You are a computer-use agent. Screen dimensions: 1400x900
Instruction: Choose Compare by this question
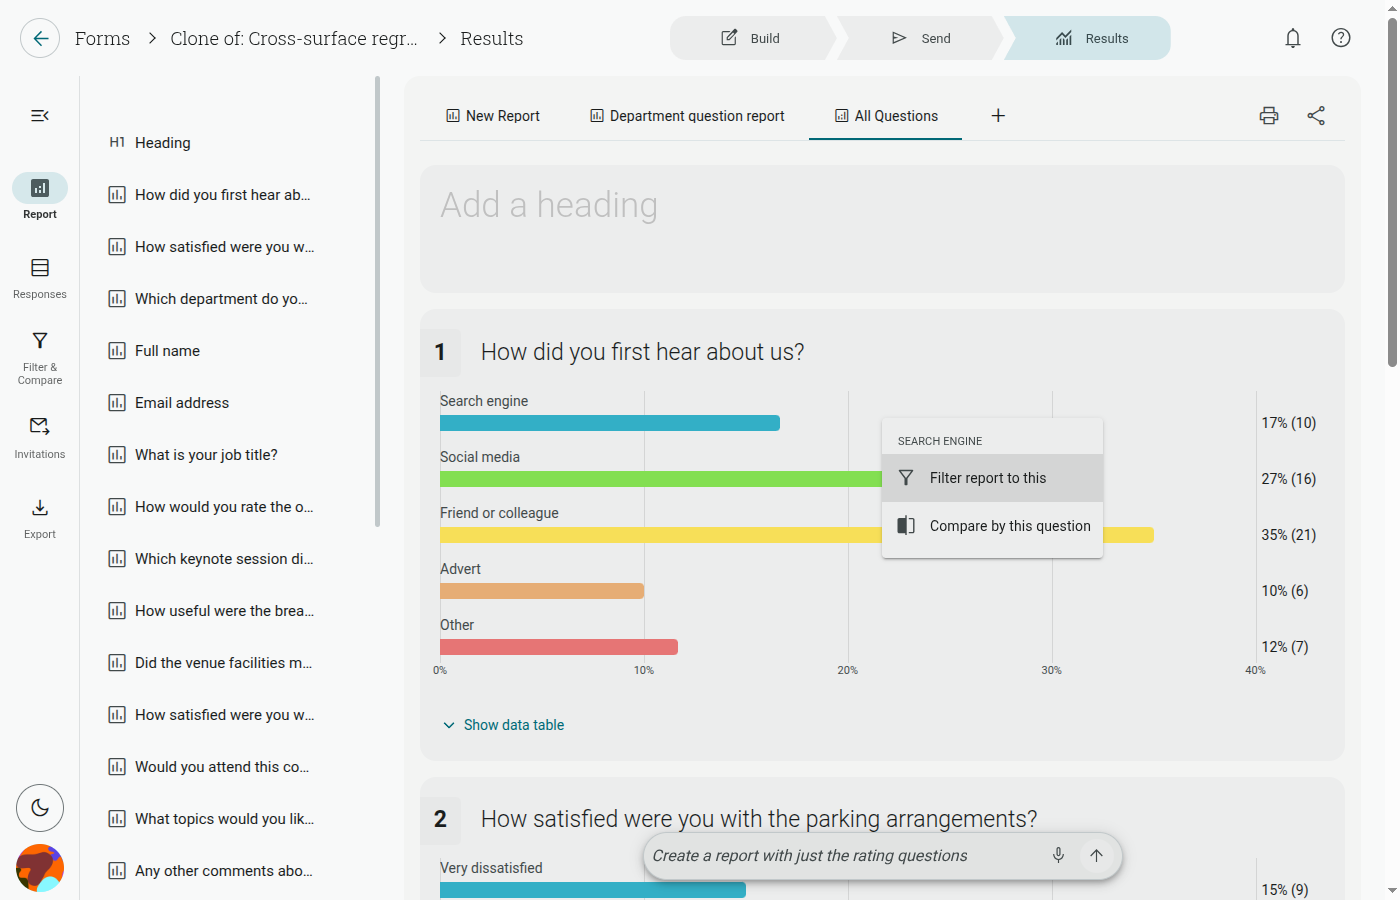click(992, 526)
